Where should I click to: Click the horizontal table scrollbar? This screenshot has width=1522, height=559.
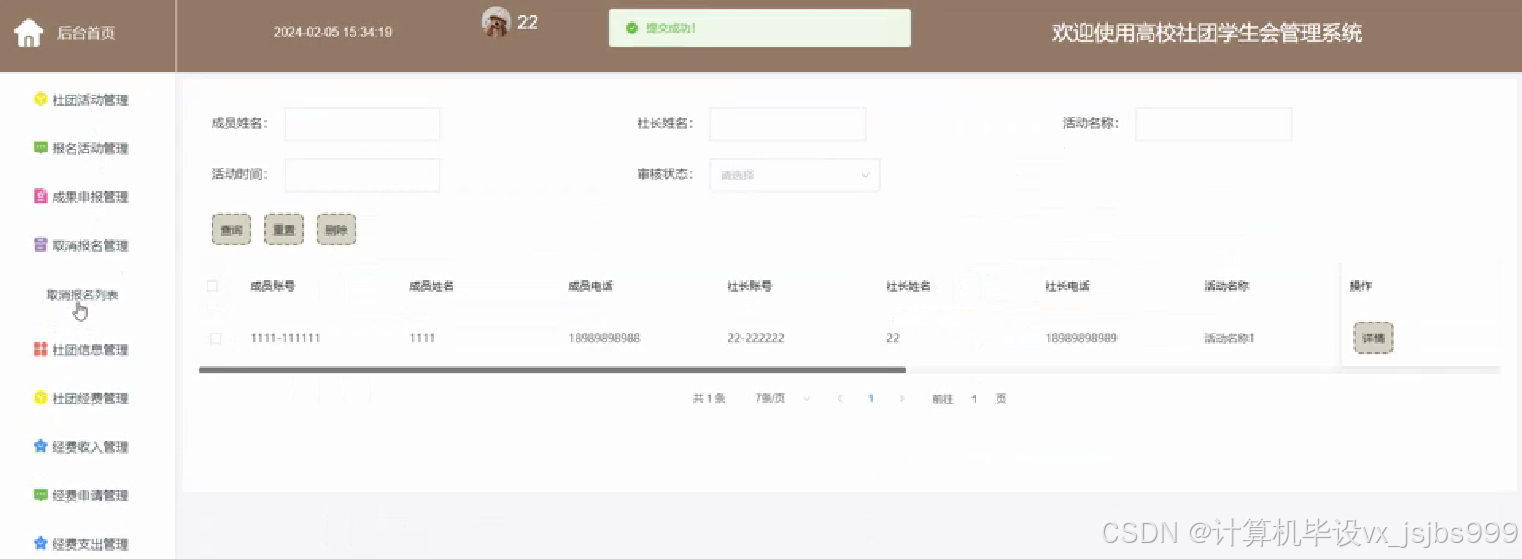click(x=552, y=370)
